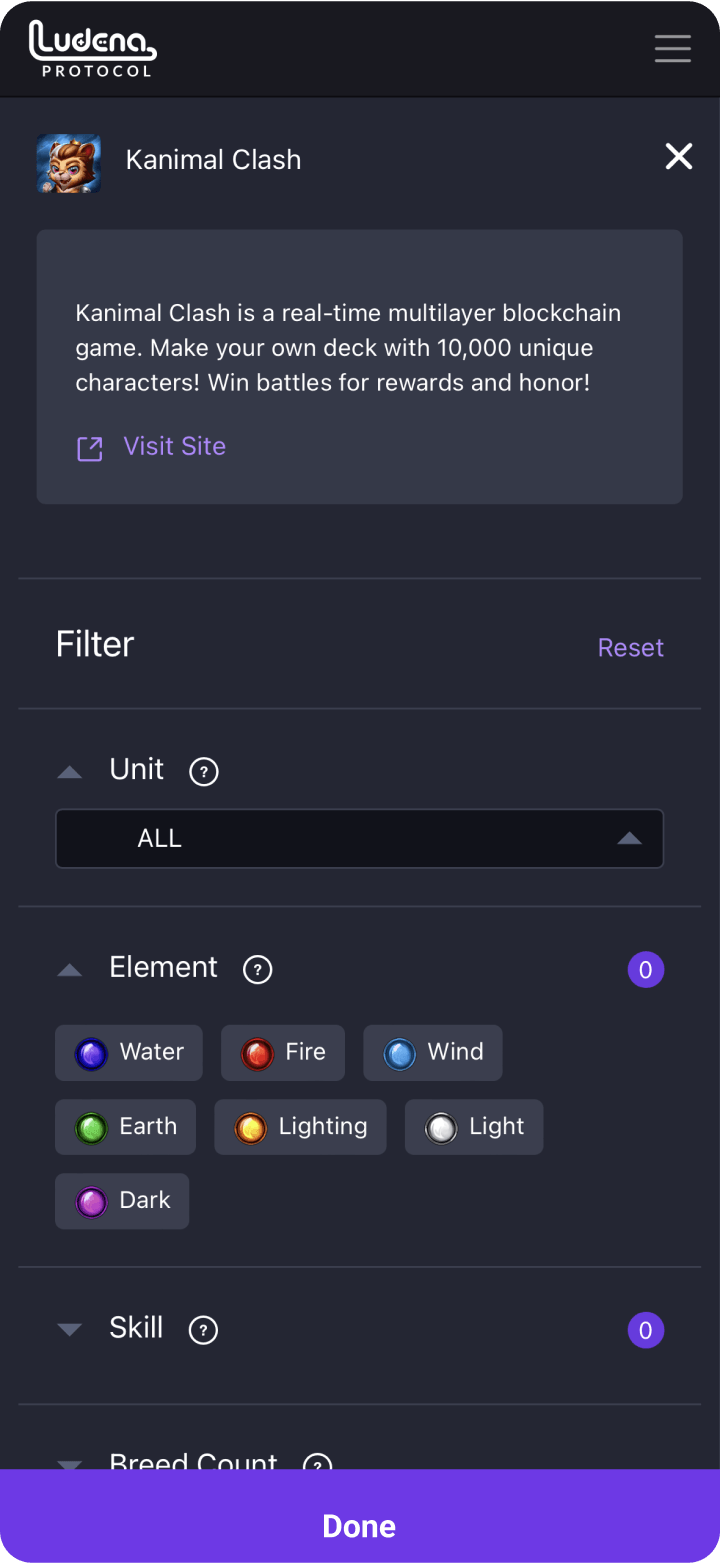Choose the Dark element chip
Viewport: 720px width, 1563px height.
click(x=122, y=1201)
